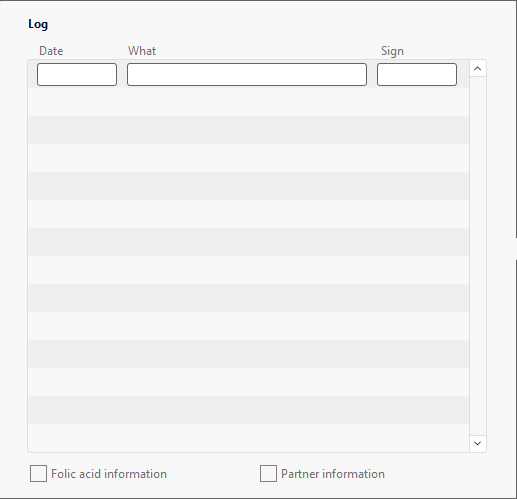Enable the Folic acid information checkbox
Screen dimensions: 517x499
tap(38, 474)
